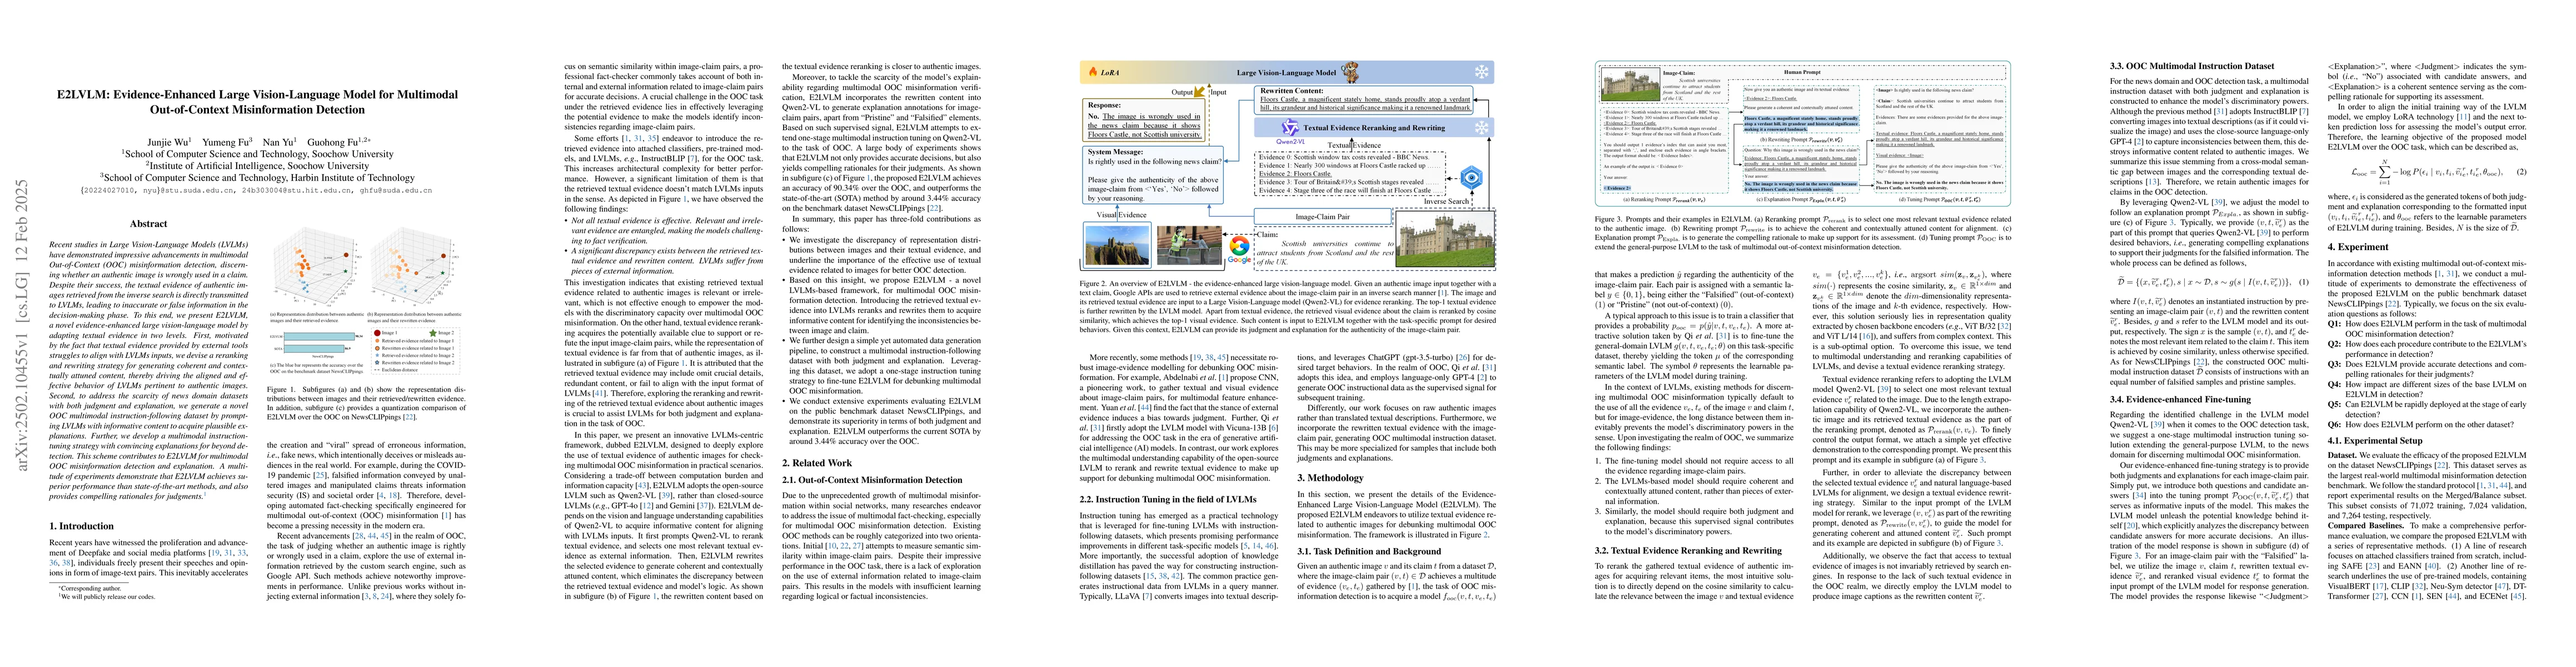Click underlined 'Evidence 2: Floors Castle.' in Figure 2
Image resolution: width=2576 pixels, height=667 pixels.
click(1296, 174)
